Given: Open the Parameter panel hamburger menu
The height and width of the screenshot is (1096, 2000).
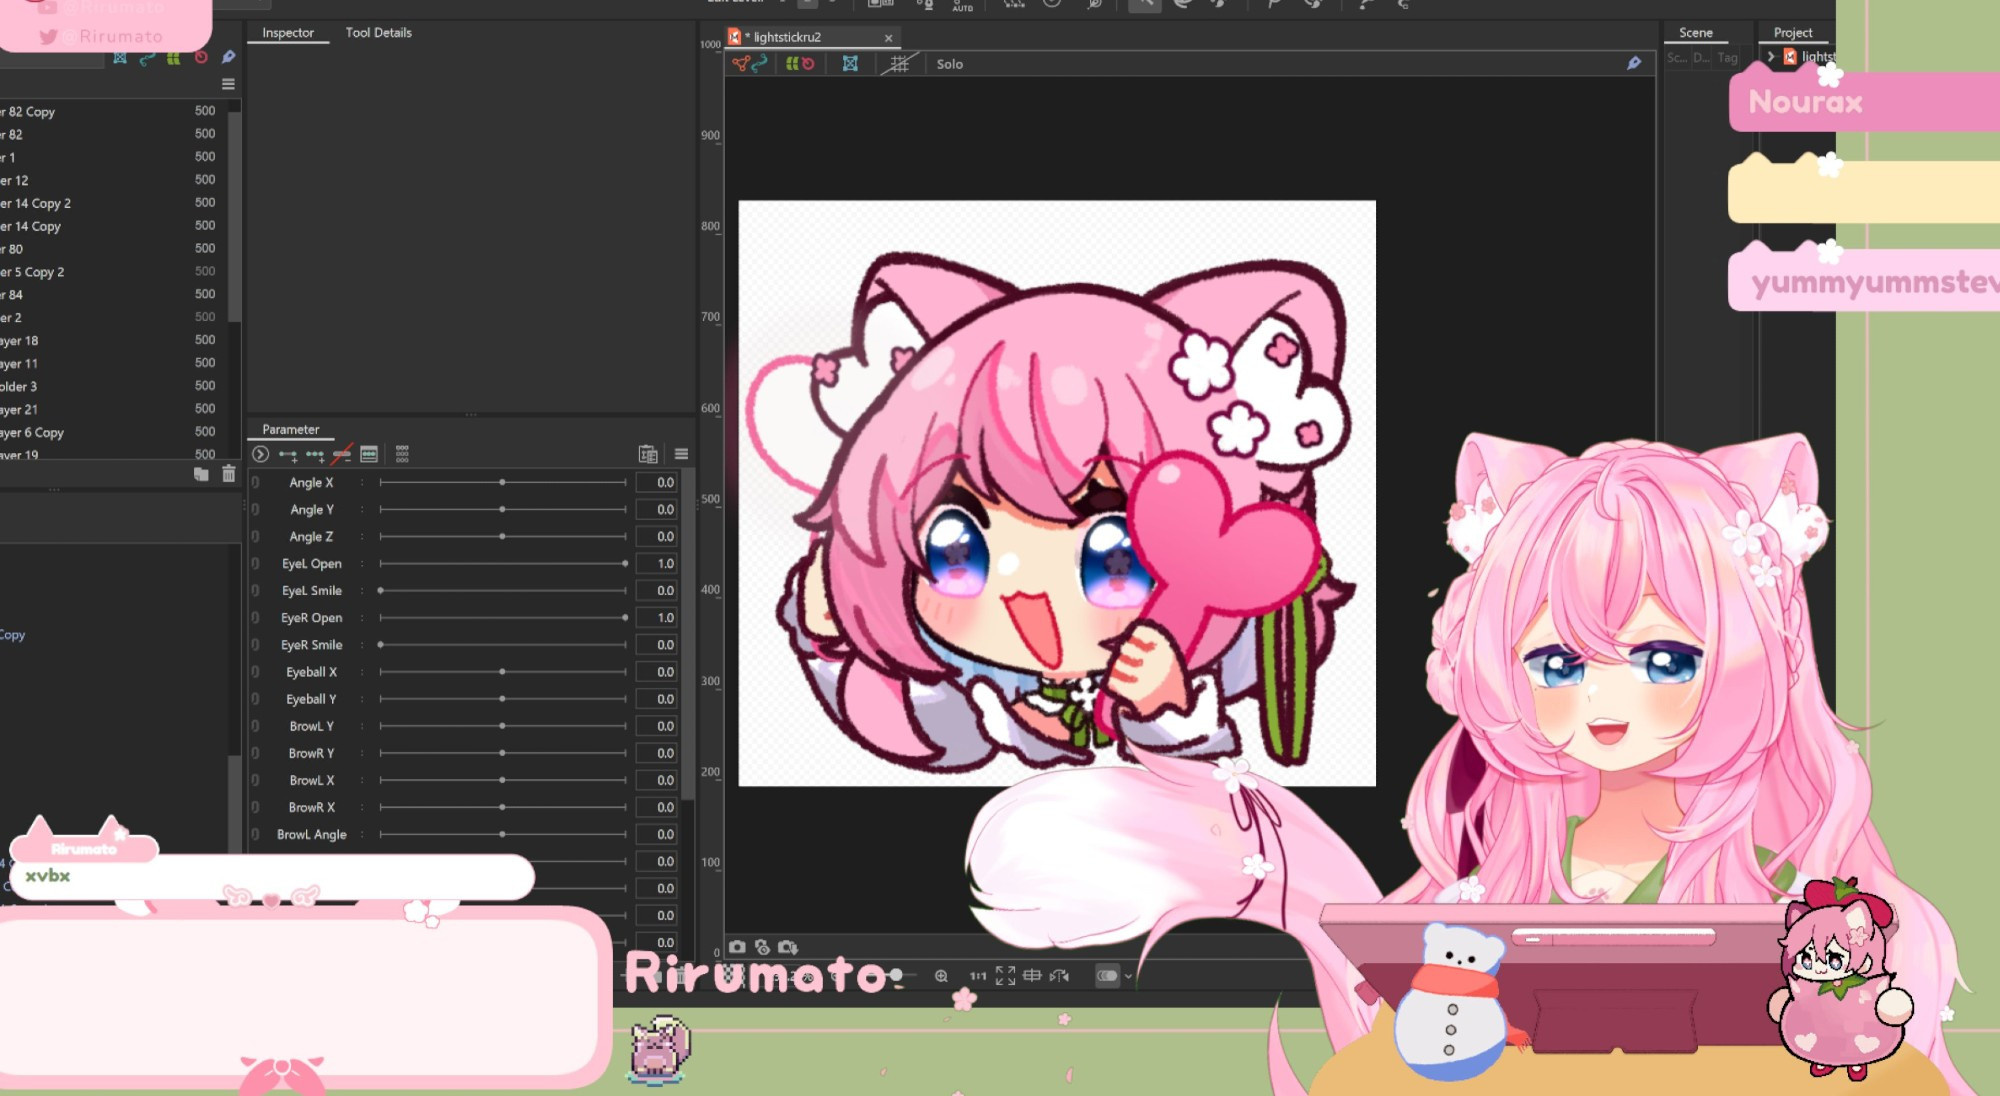Looking at the screenshot, I should 681,454.
